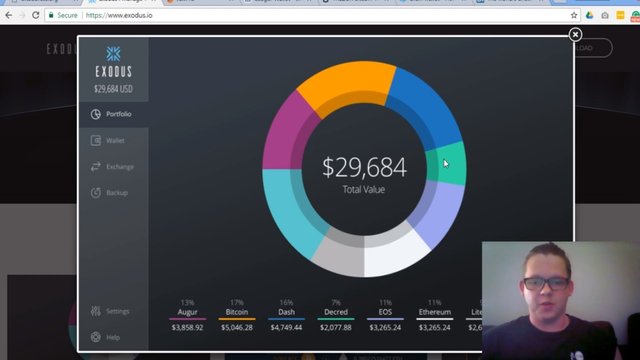640x360 pixels.
Task: Click the 13% Augur percentage
Action: tap(187, 302)
